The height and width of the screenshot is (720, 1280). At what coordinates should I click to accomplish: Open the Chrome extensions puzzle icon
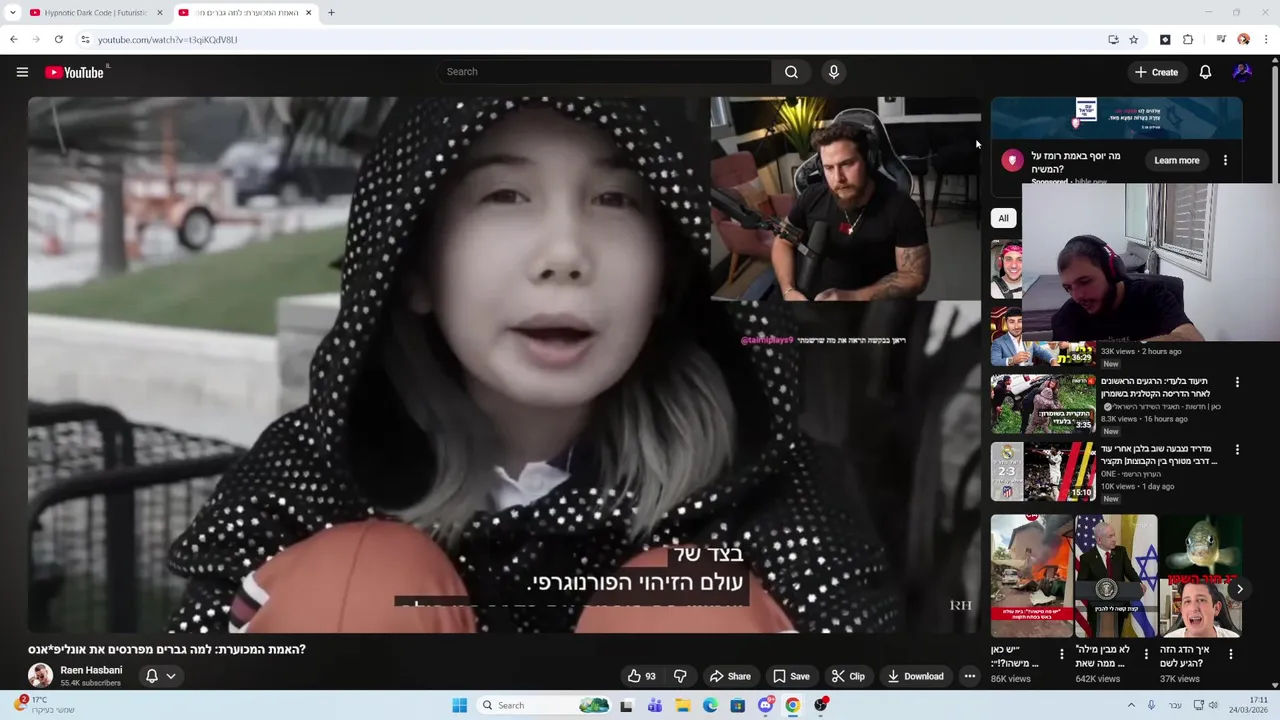(x=1188, y=40)
